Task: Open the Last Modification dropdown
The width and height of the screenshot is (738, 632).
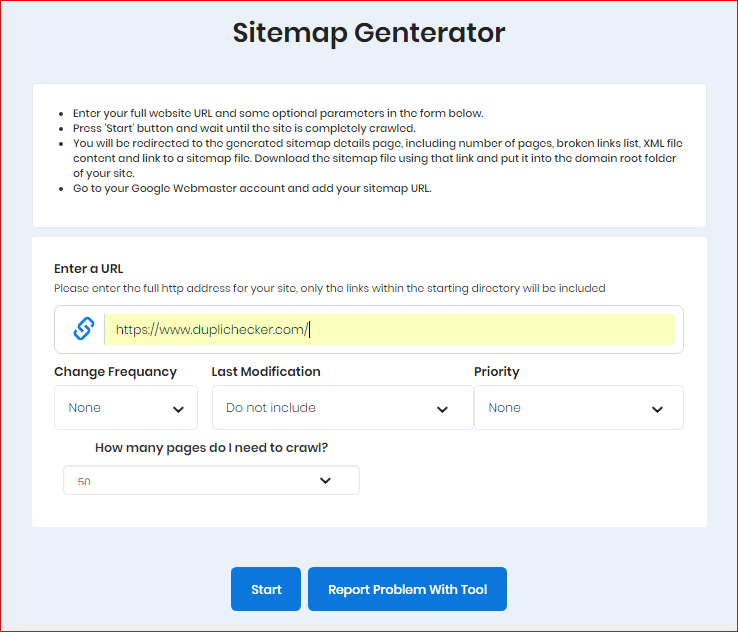Action: pos(342,408)
